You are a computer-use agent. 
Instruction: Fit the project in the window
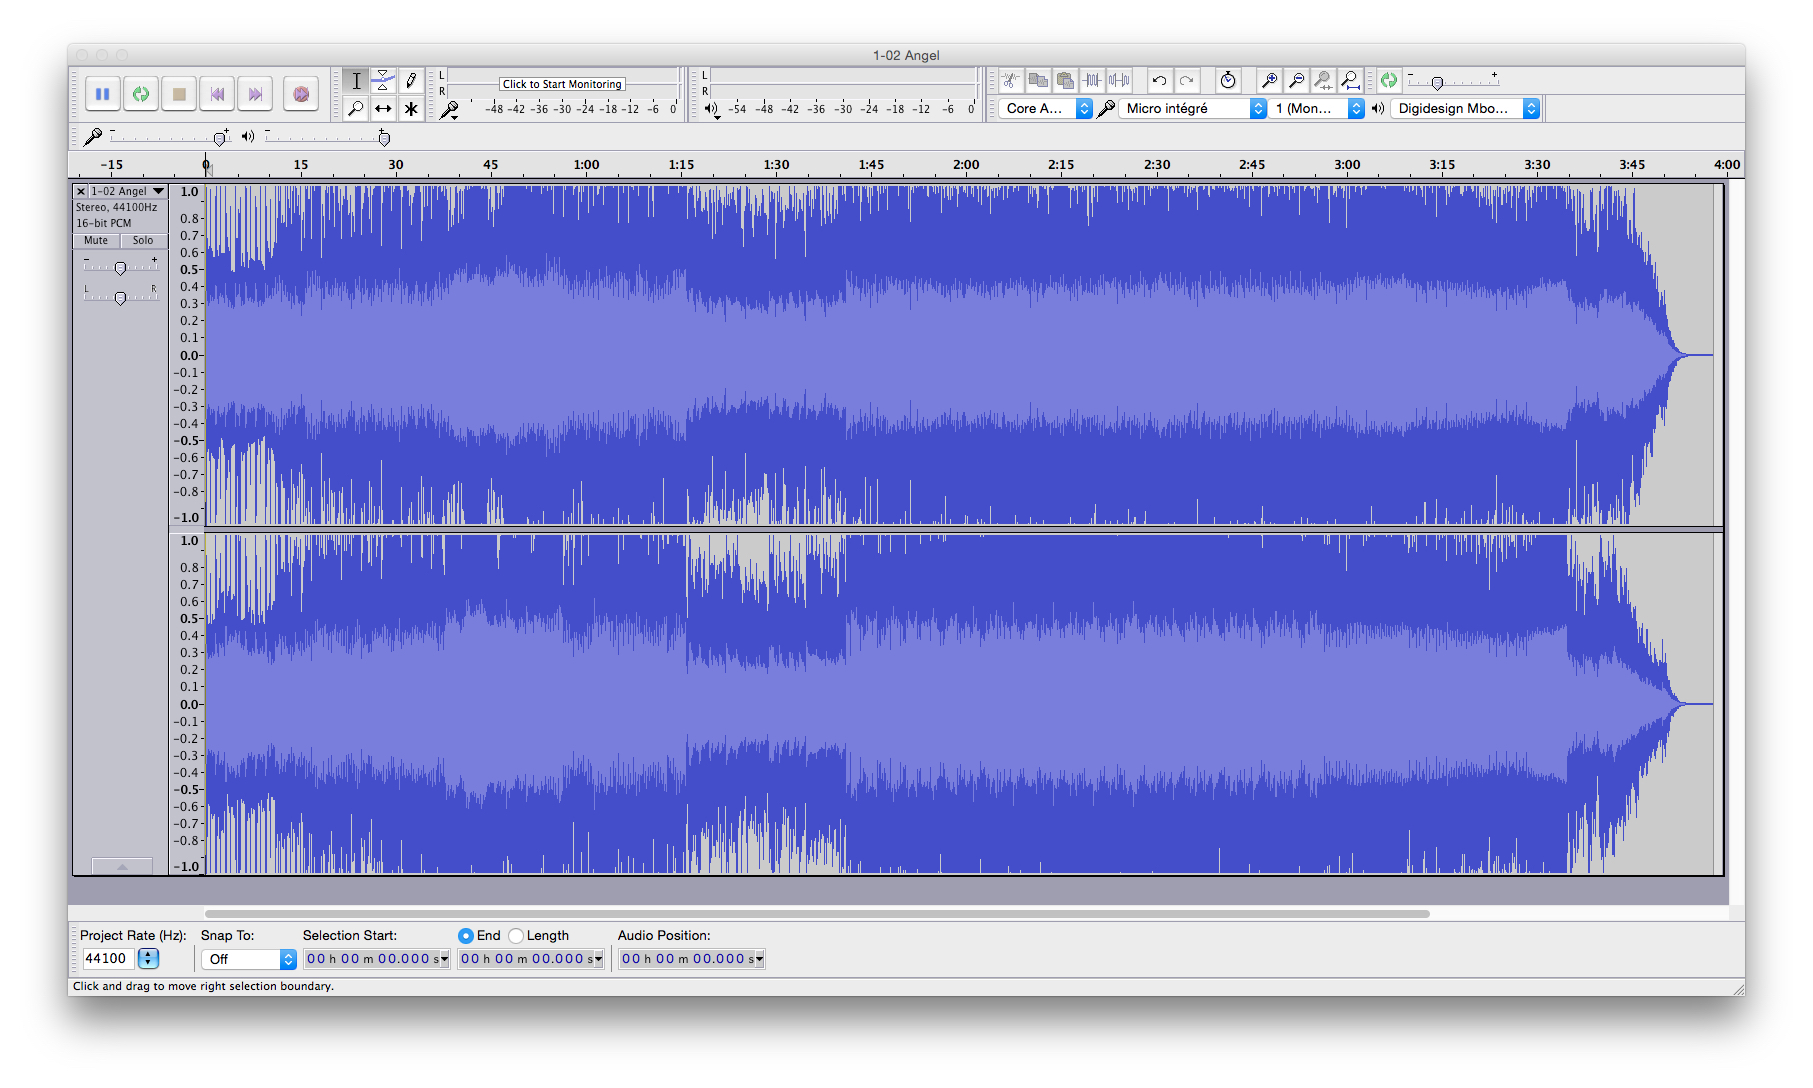(1350, 80)
